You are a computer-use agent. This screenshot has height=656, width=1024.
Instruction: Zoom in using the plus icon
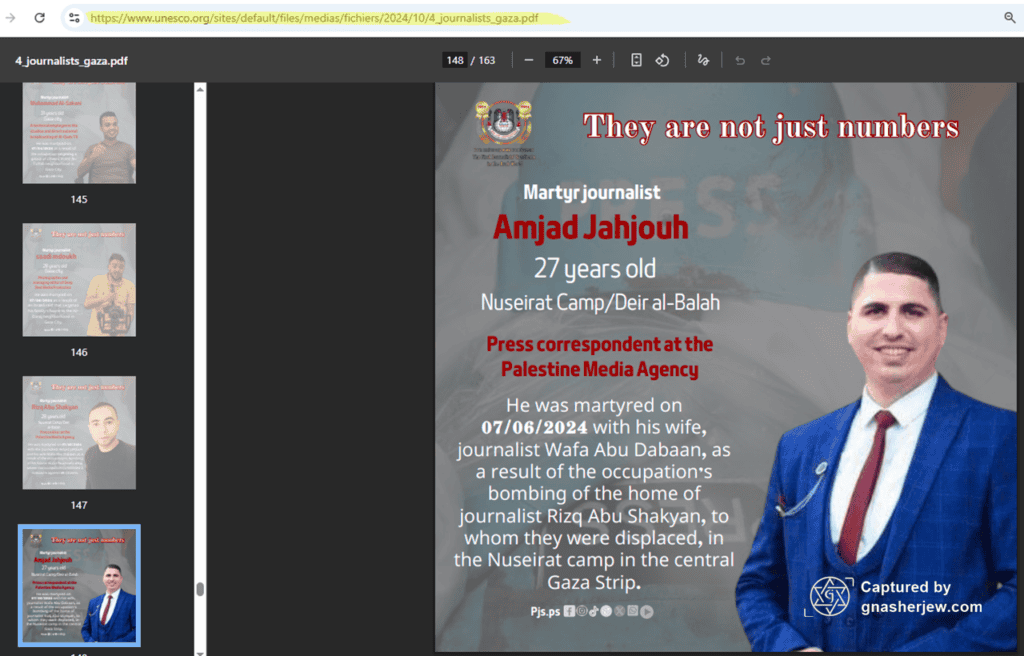coord(596,59)
